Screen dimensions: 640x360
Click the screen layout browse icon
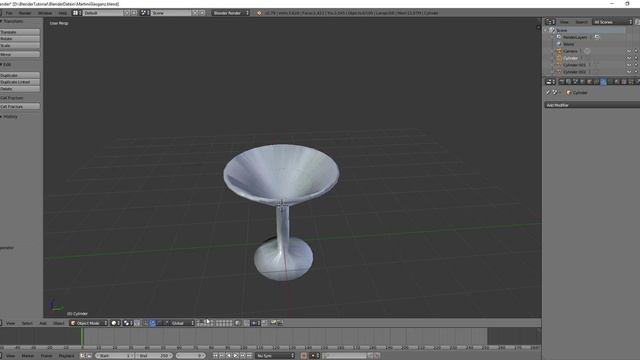coord(77,13)
